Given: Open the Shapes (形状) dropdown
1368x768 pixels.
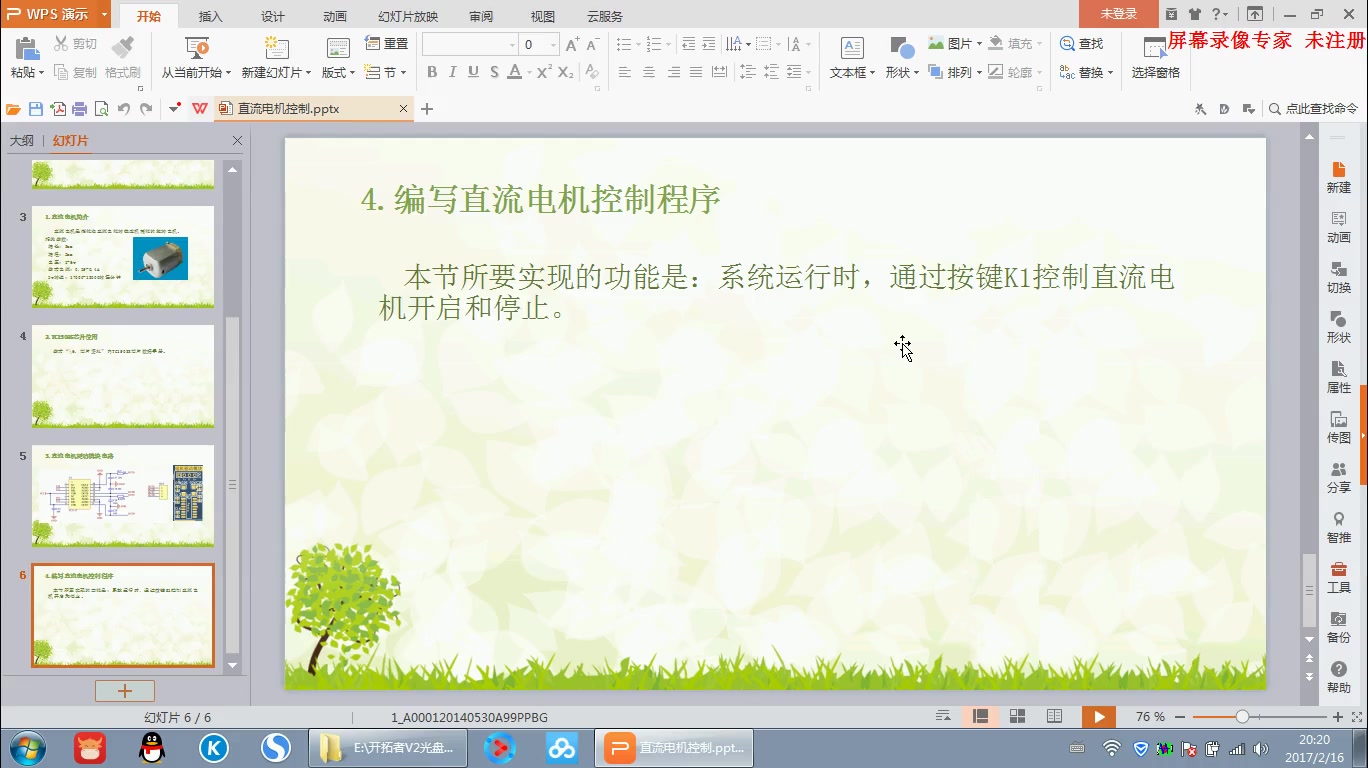Looking at the screenshot, I should pyautogui.click(x=901, y=72).
